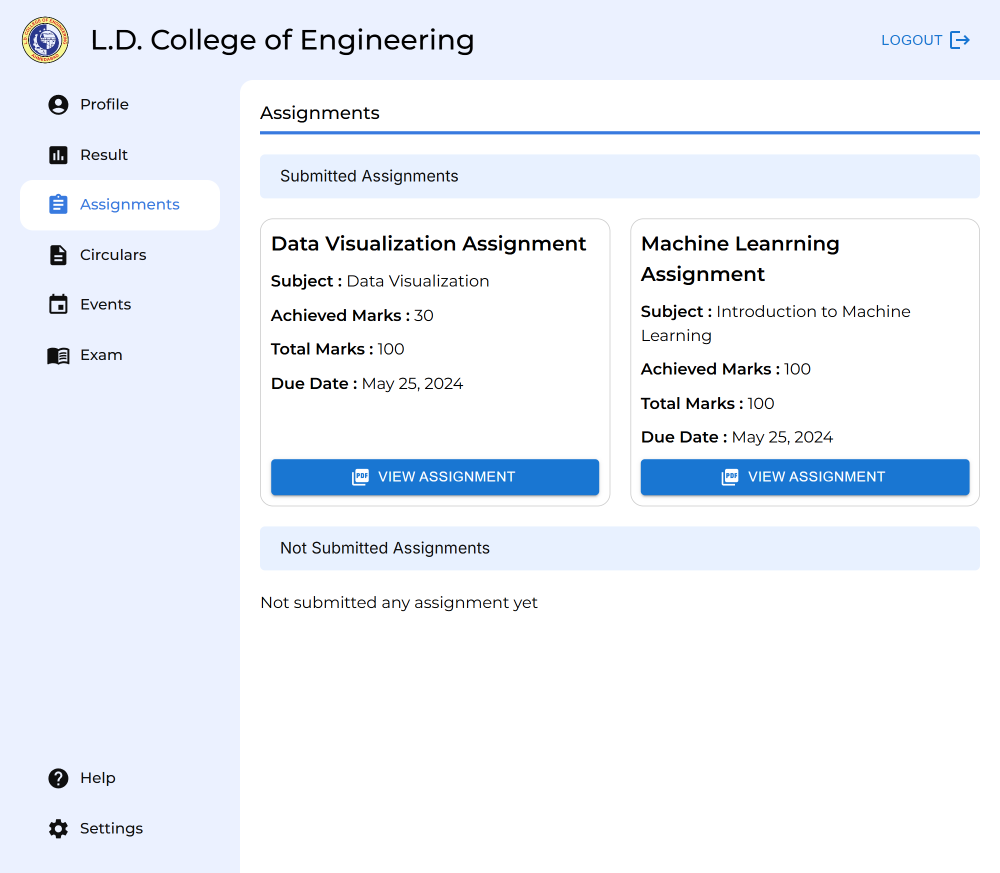Click the Machine Leanrning Assignment card title
This screenshot has height=873, width=1000.
click(x=740, y=259)
